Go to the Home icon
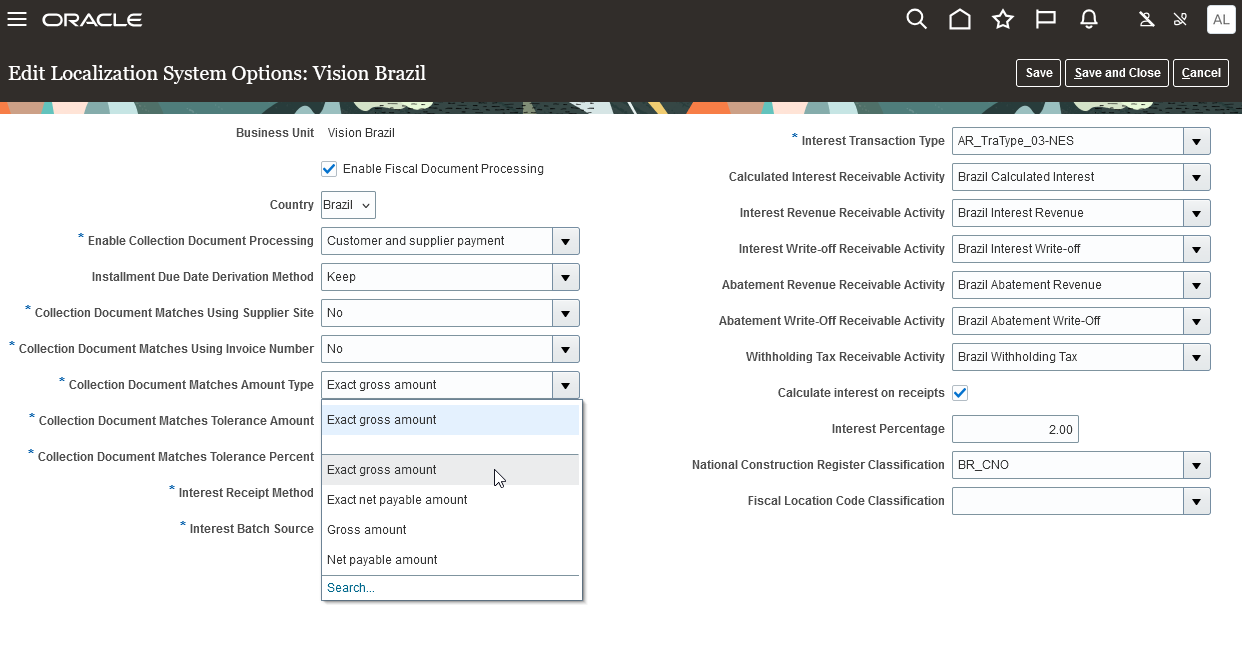 pyautogui.click(x=960, y=20)
